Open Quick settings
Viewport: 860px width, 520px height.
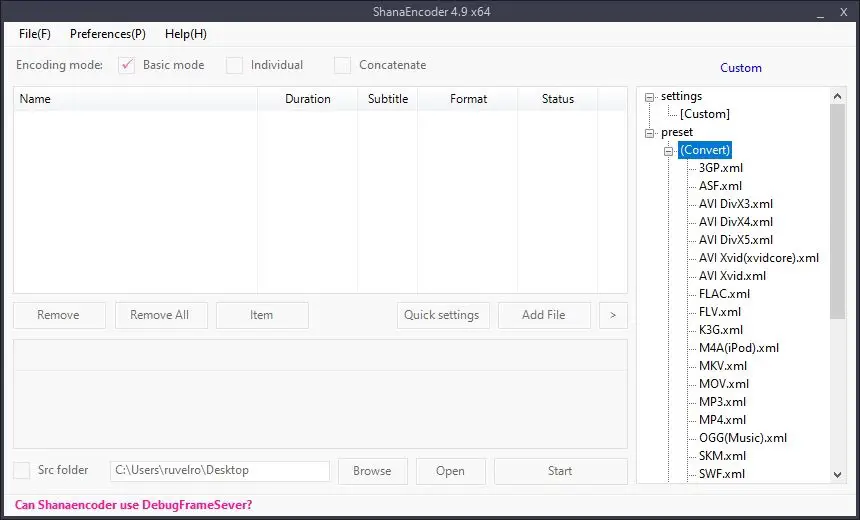[x=443, y=315]
